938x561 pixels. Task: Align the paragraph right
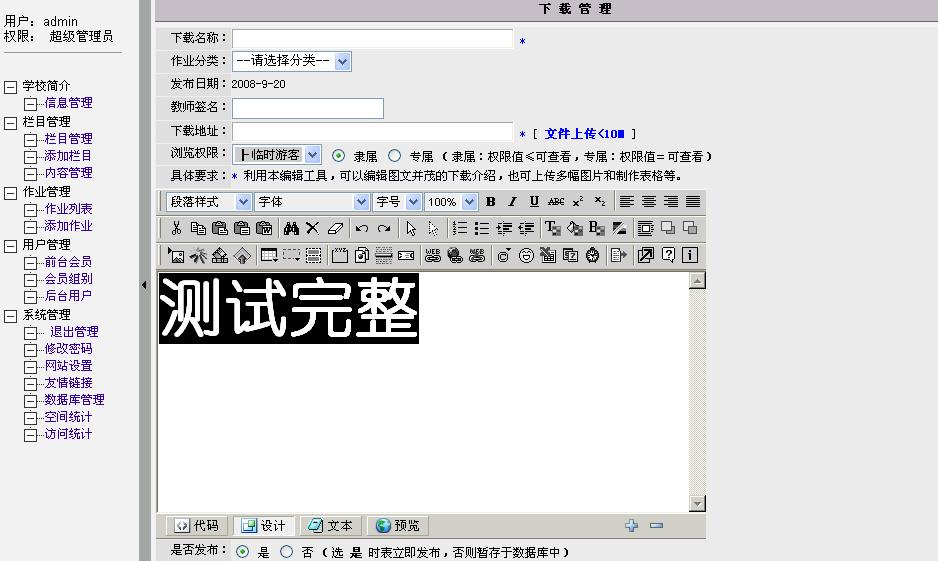pos(671,202)
